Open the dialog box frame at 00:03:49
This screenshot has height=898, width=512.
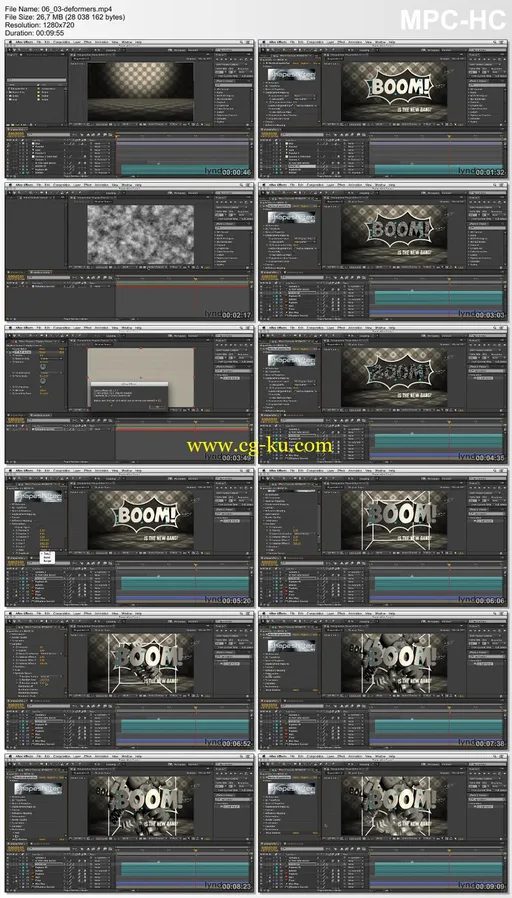tap(129, 395)
